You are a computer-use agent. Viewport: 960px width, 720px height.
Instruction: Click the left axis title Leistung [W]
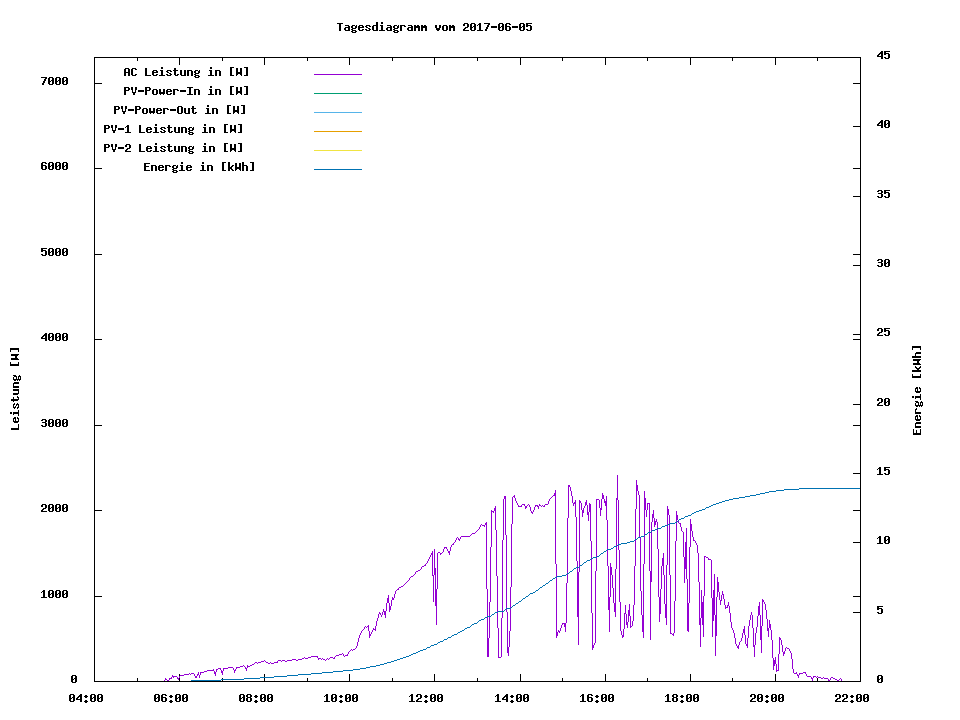coord(15,389)
